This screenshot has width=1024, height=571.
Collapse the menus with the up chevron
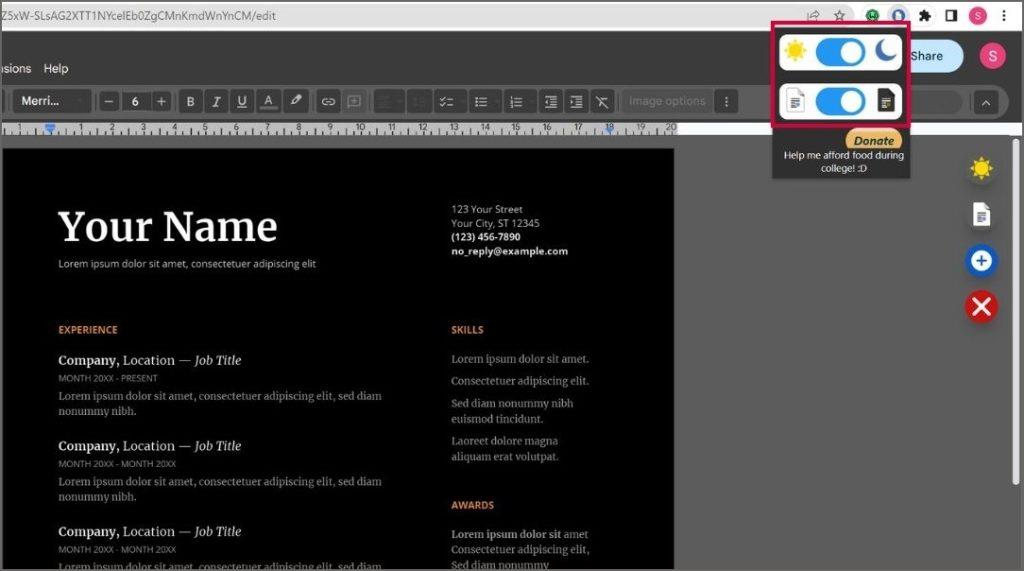pyautogui.click(x=985, y=103)
